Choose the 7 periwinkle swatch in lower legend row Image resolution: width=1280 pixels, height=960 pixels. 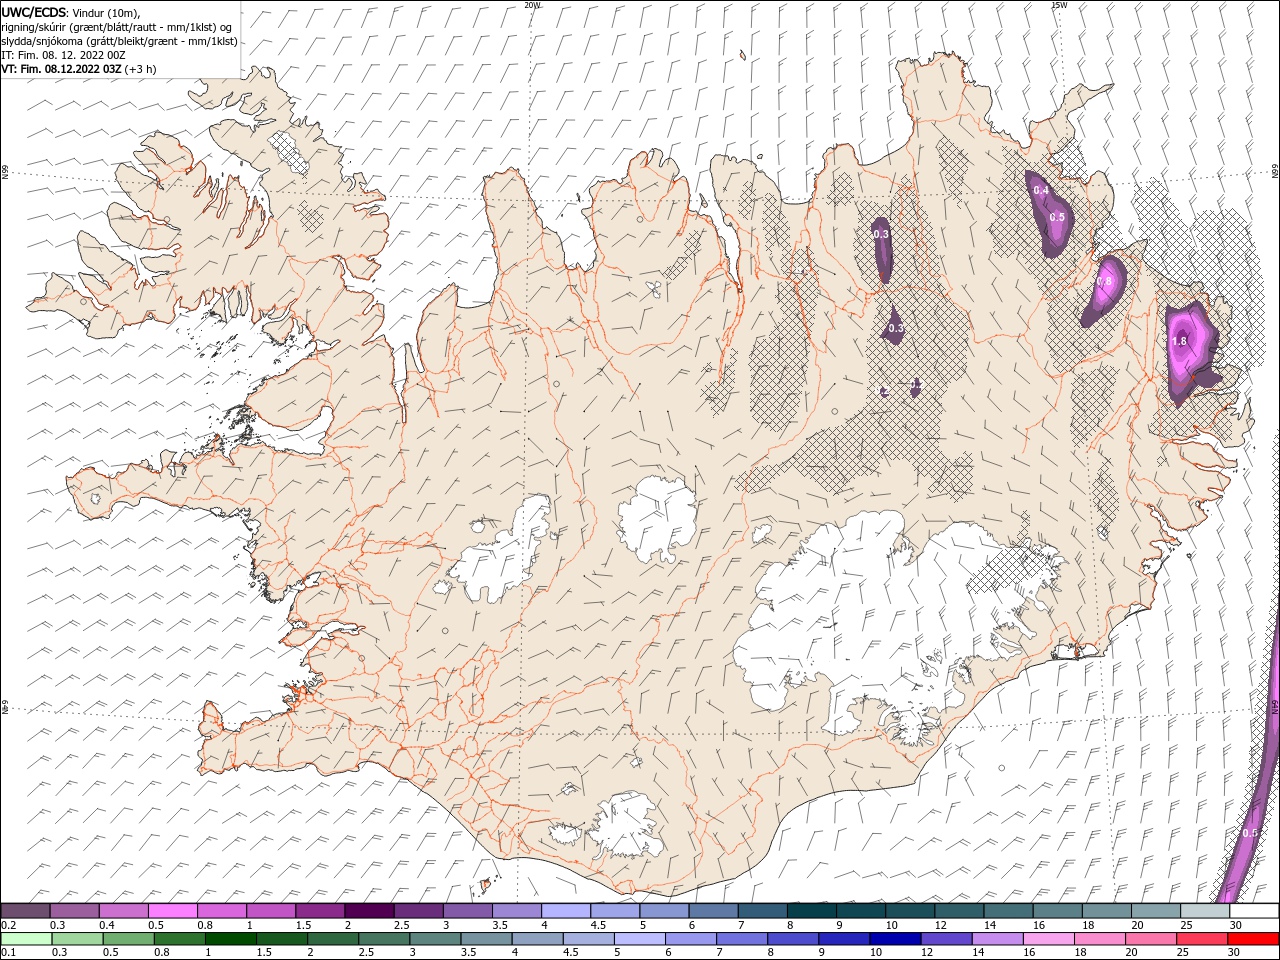pyautogui.click(x=741, y=938)
